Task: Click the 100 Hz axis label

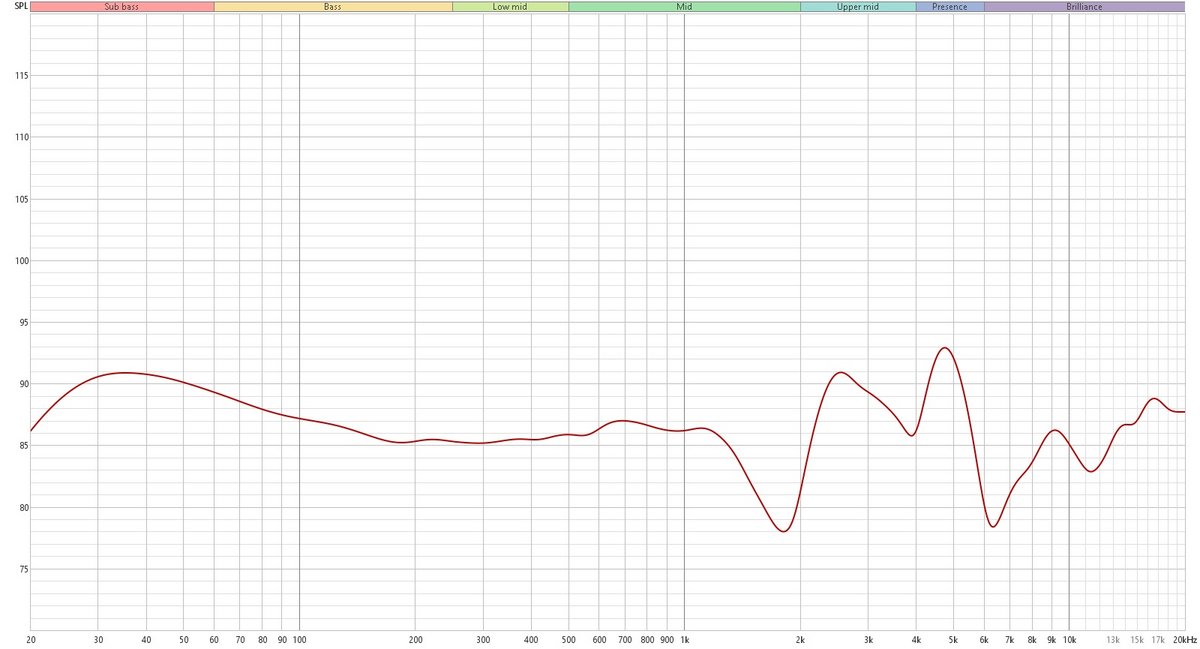Action: click(299, 639)
